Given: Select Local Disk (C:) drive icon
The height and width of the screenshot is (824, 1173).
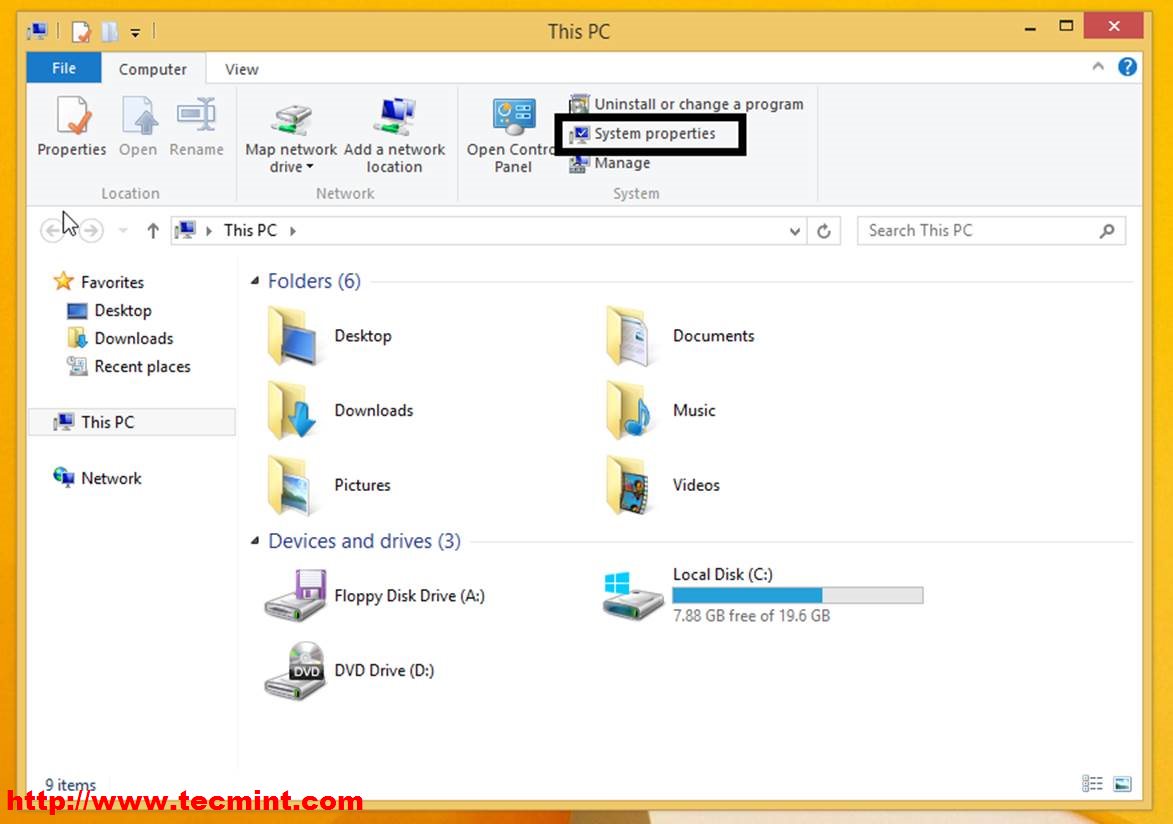Looking at the screenshot, I should (632, 596).
